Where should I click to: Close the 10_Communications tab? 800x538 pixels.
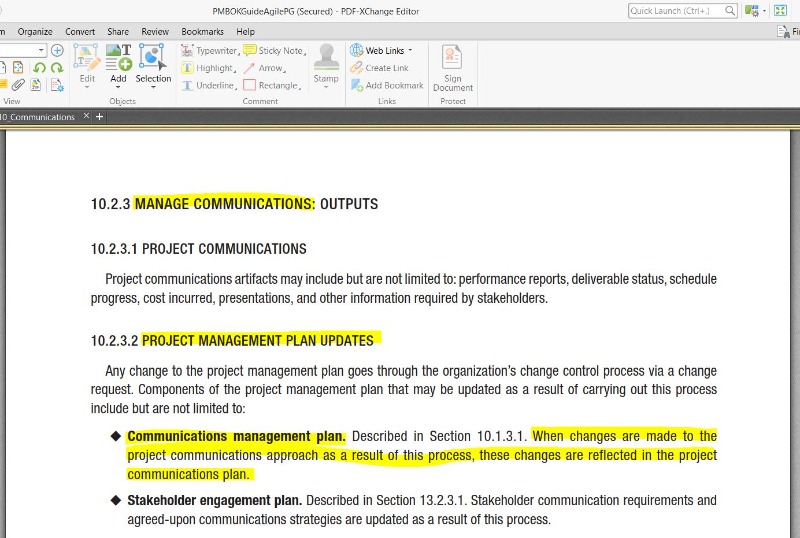click(x=86, y=116)
